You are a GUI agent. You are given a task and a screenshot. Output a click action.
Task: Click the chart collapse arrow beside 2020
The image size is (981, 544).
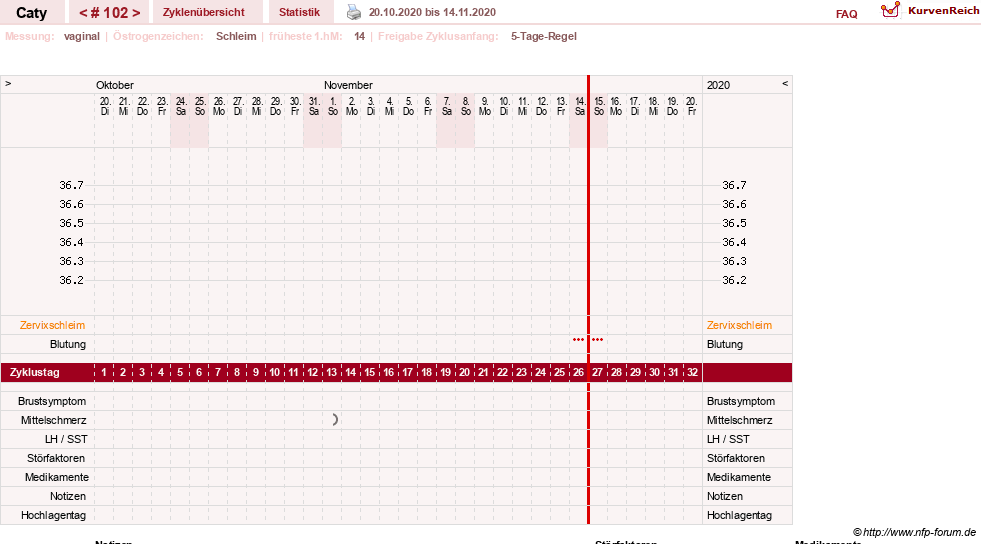(x=785, y=83)
